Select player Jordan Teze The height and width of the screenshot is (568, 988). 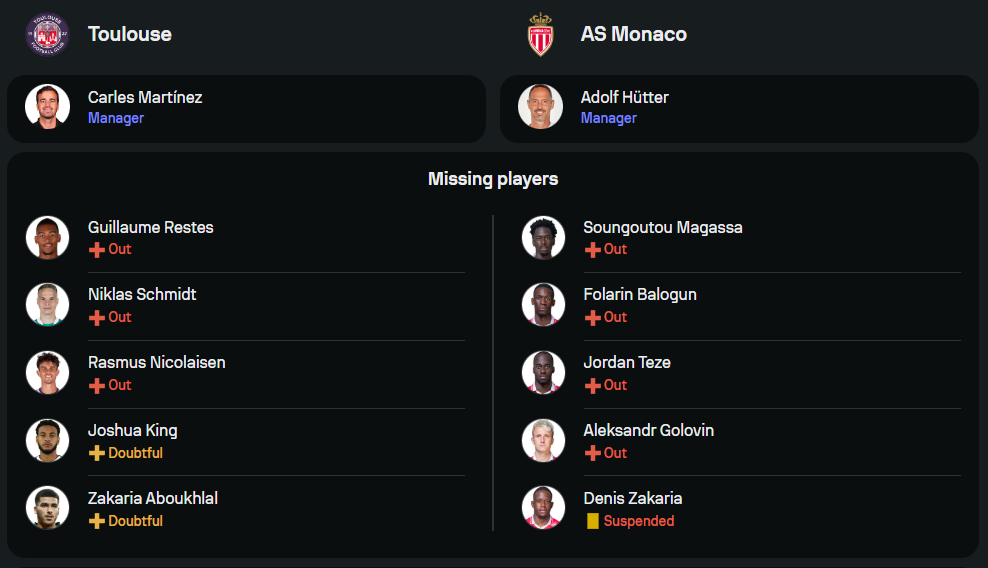click(x=627, y=363)
